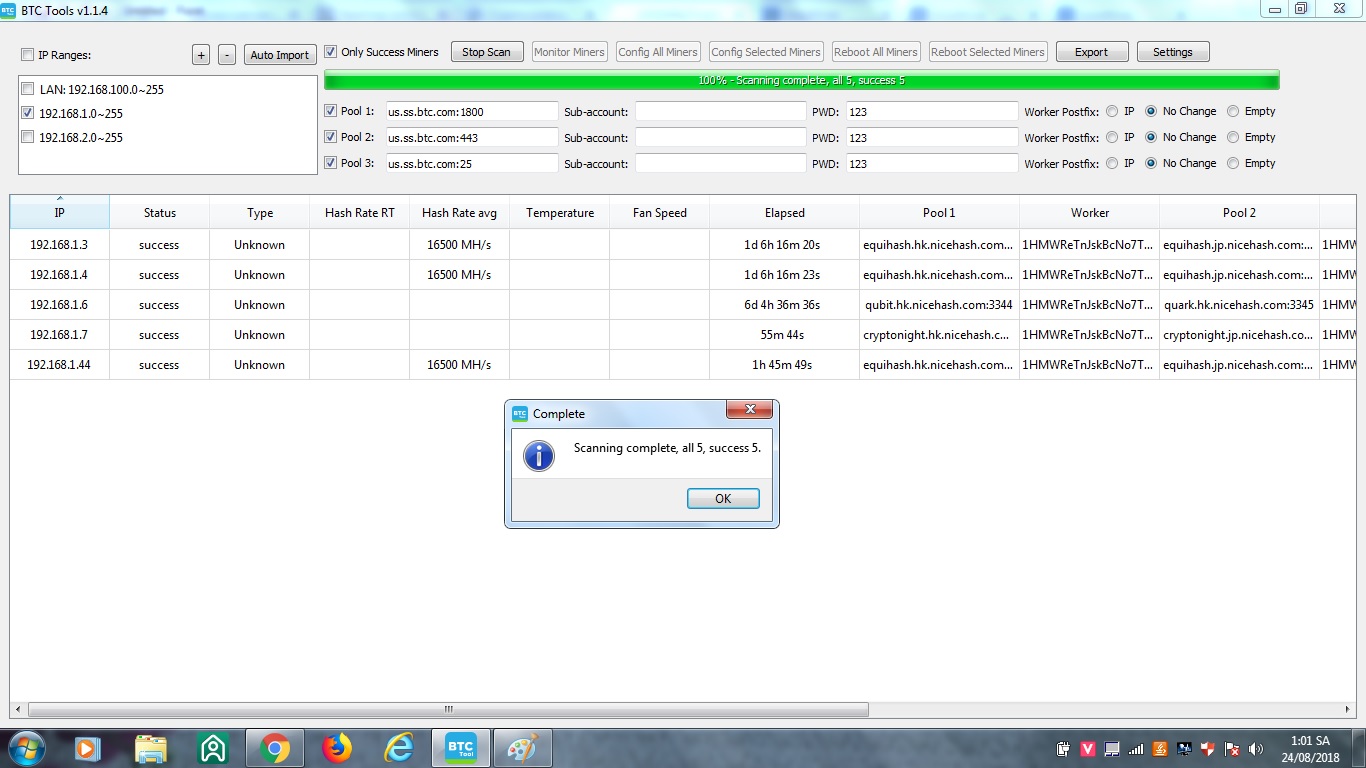
Task: Click the Pool 3 PWD input field
Action: click(x=932, y=163)
